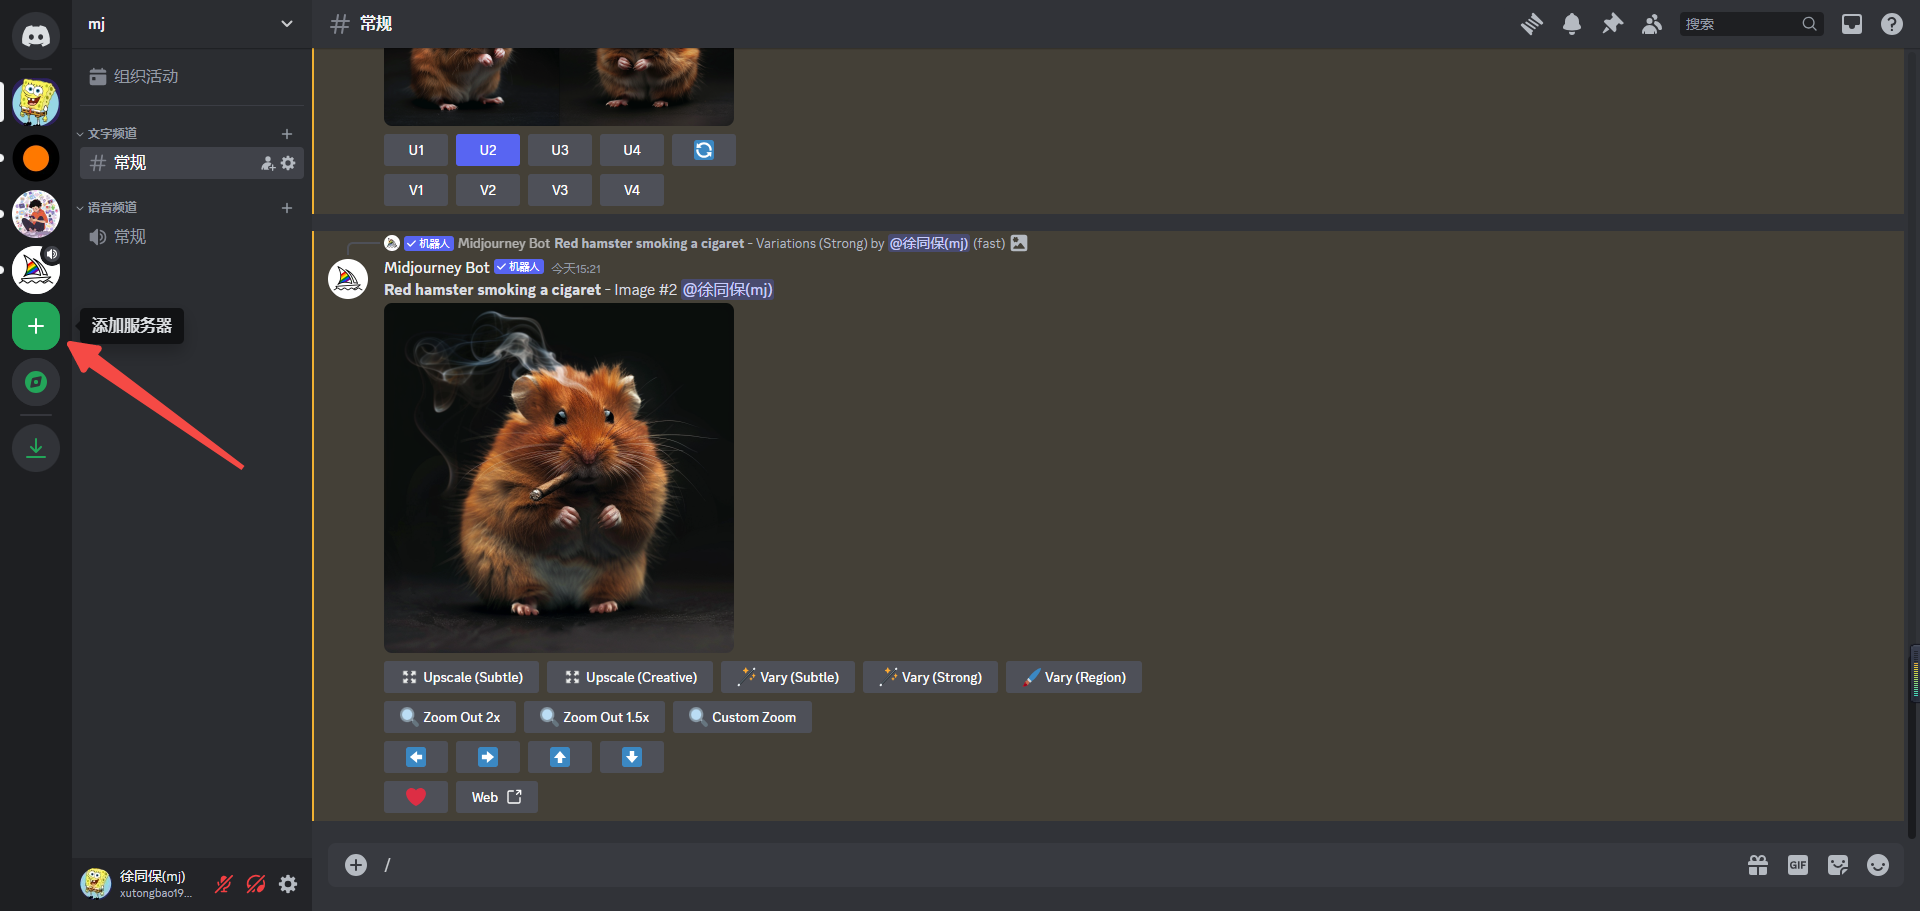Screen dimensions: 1920x911
Task: Open the orange circle server
Action: [x=36, y=158]
